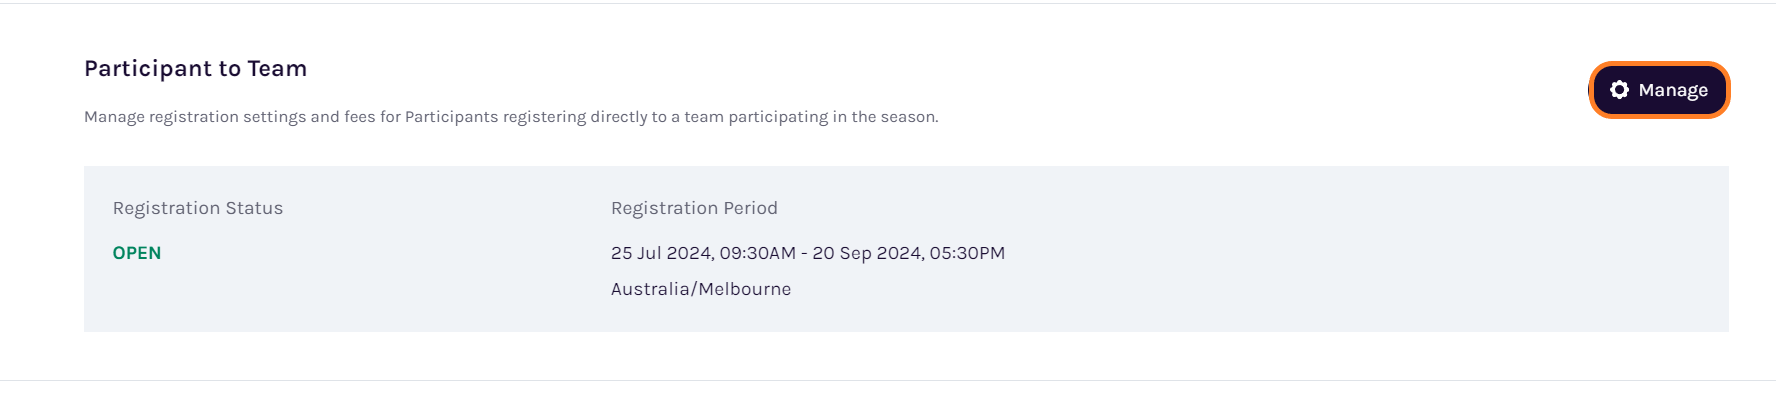Click the gear icon inside Manage
The width and height of the screenshot is (1776, 396).
(1619, 90)
